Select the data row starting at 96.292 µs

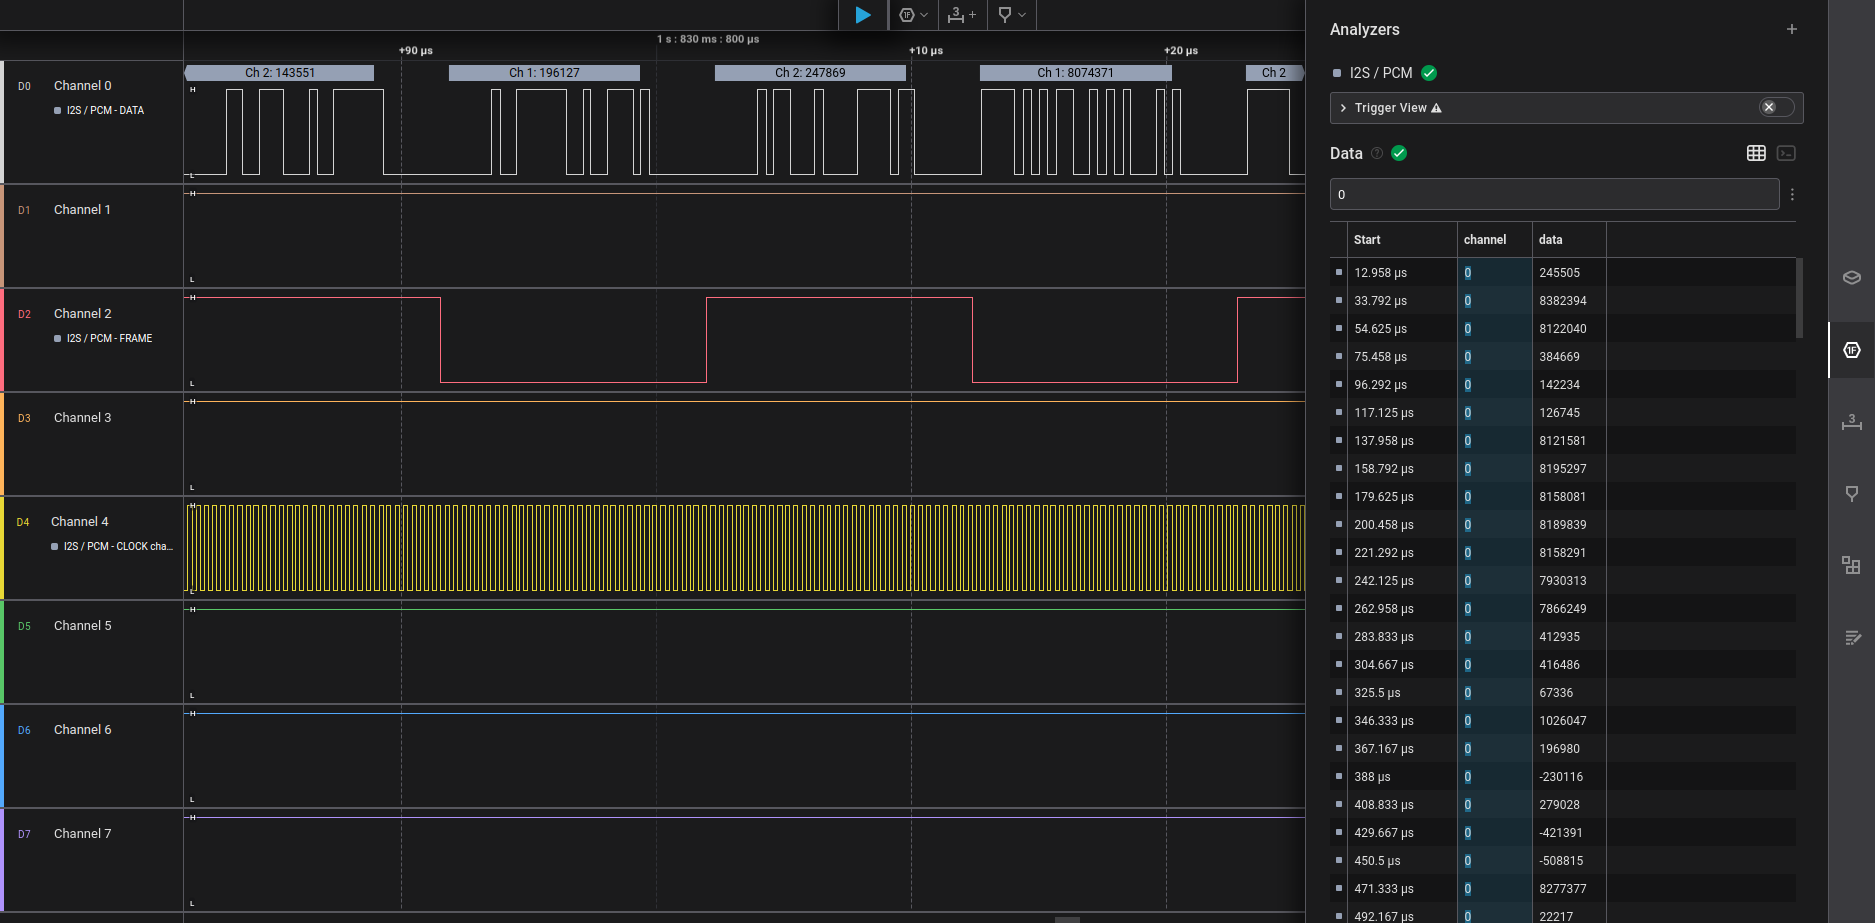coord(1563,385)
